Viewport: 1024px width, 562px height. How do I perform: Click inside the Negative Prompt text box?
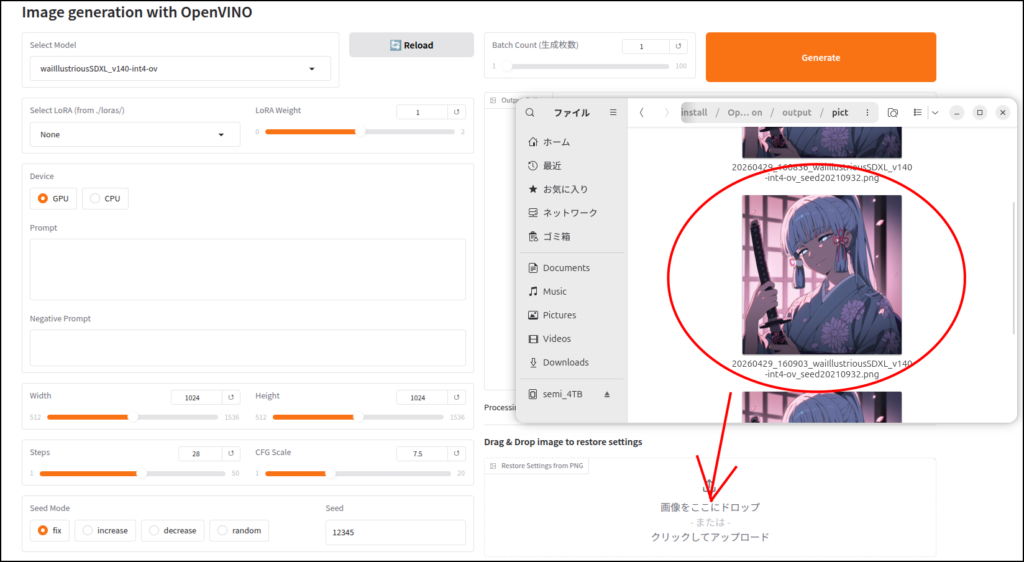(x=247, y=347)
